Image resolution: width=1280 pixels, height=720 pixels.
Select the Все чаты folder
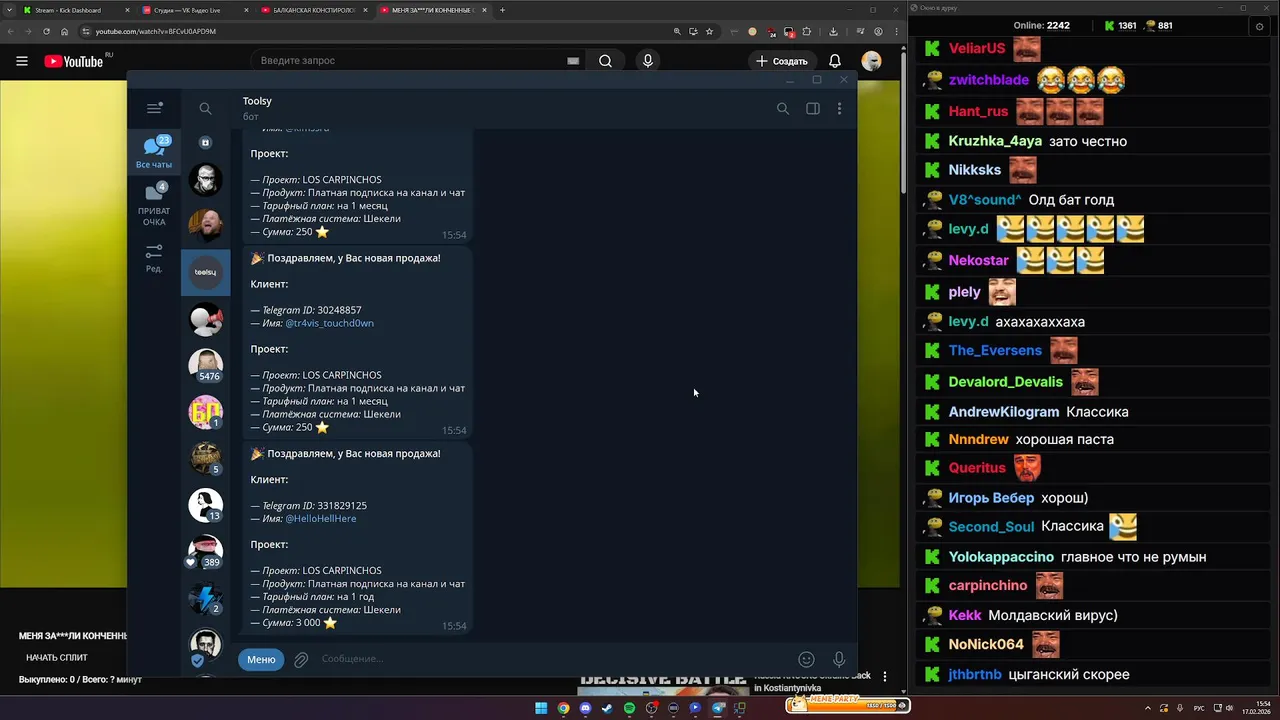tap(154, 153)
